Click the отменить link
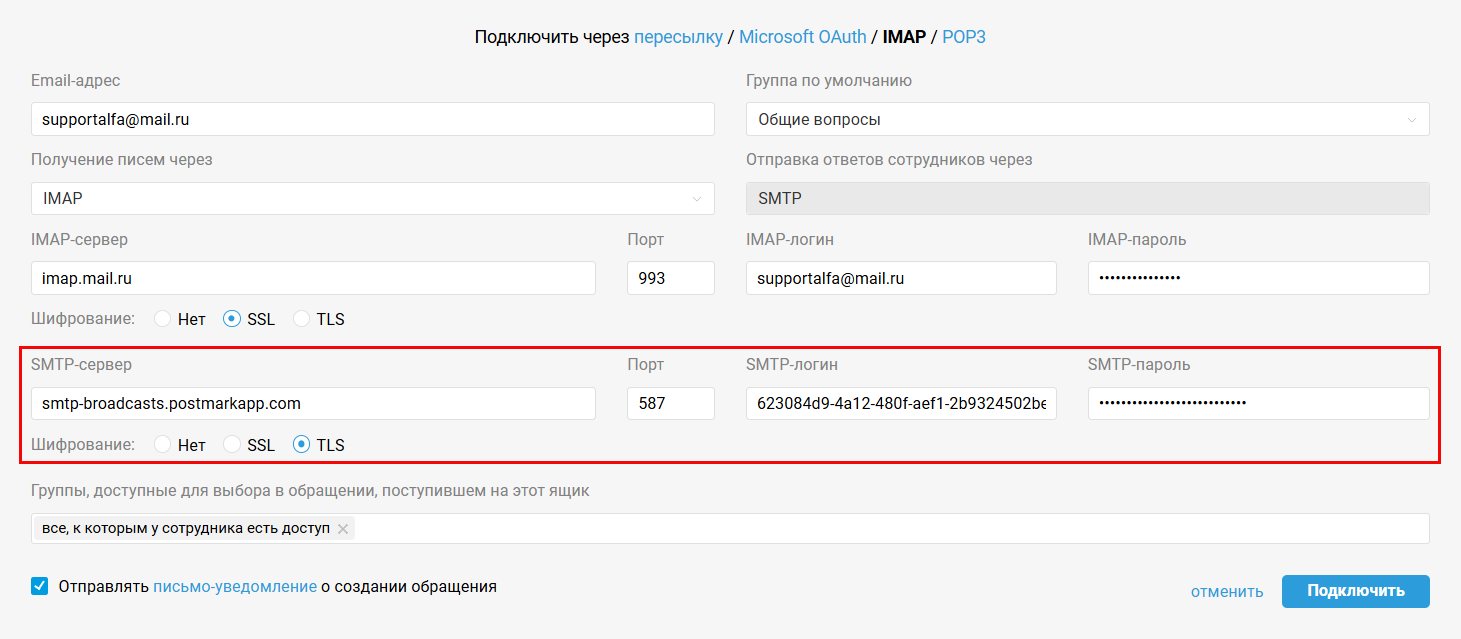Image resolution: width=1461 pixels, height=639 pixels. (1227, 591)
